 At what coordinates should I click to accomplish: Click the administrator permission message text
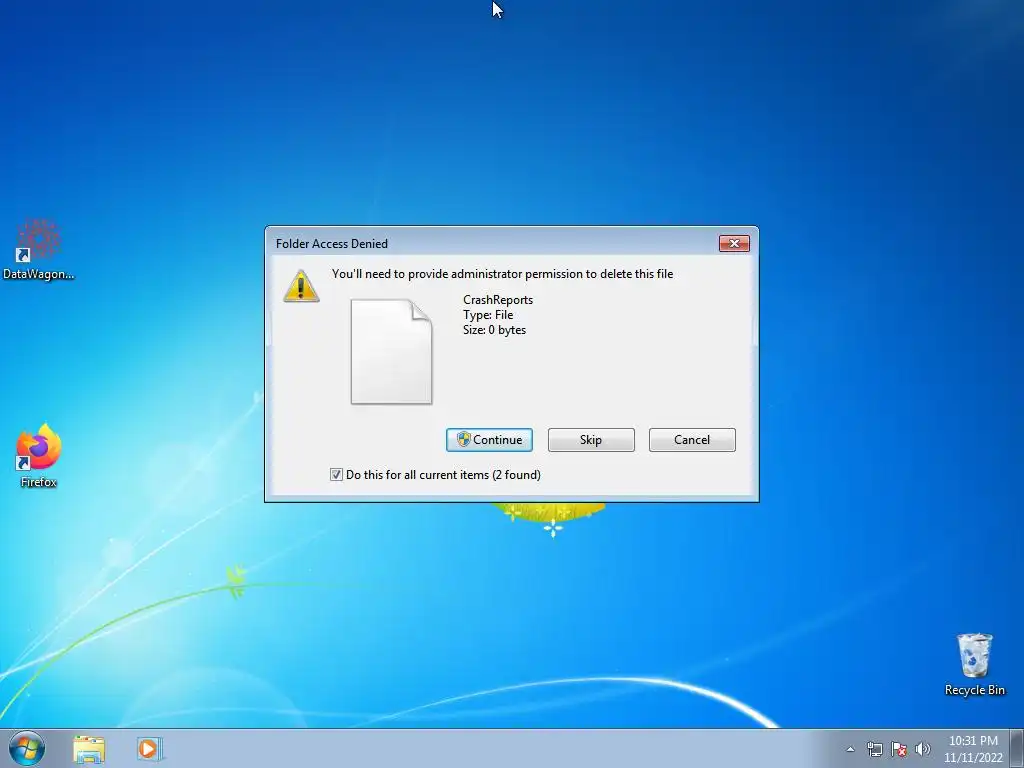point(502,274)
